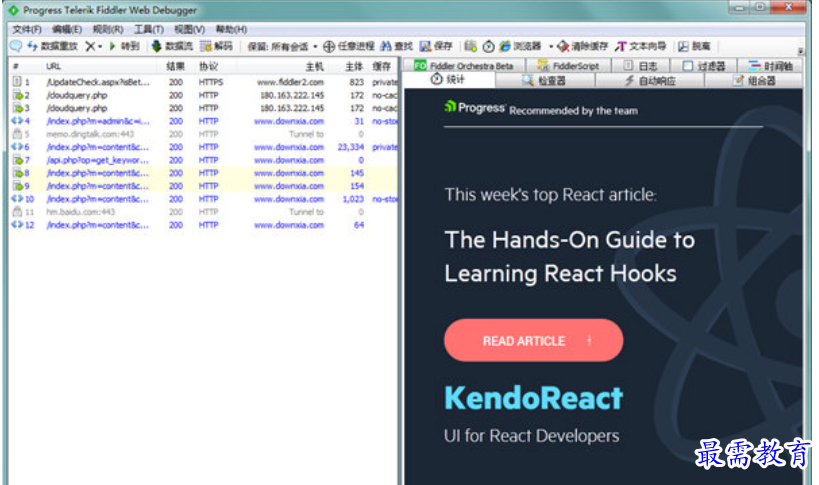Open the dropdown arrow after Browser button

coord(551,46)
